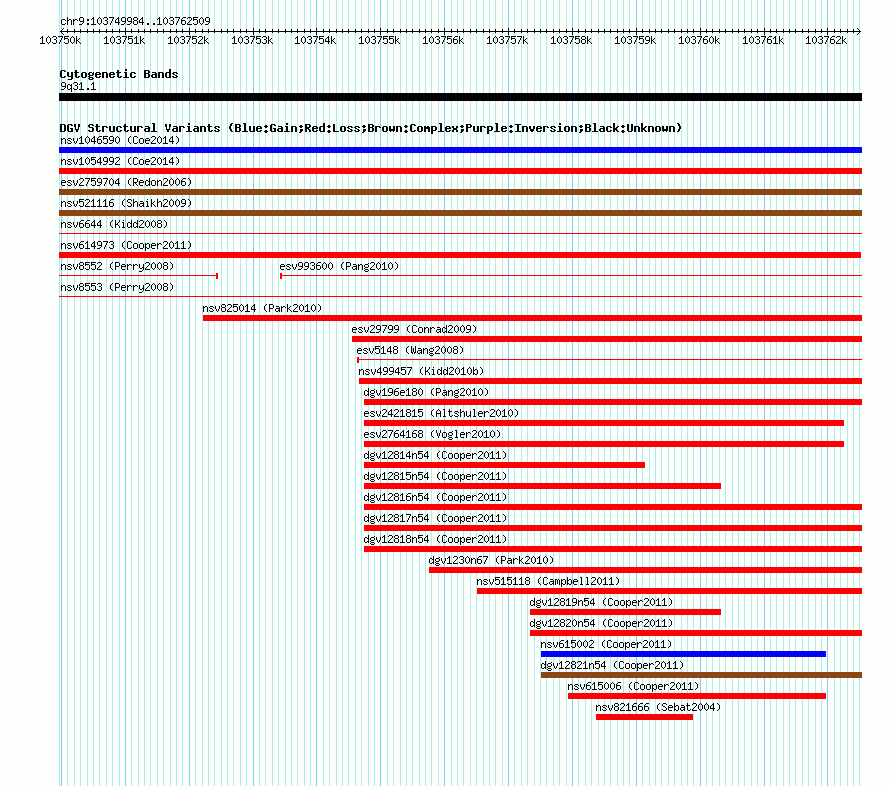Click the nsv6644 (Kidd2008) label
This screenshot has height=786, width=890.
[x=114, y=224]
